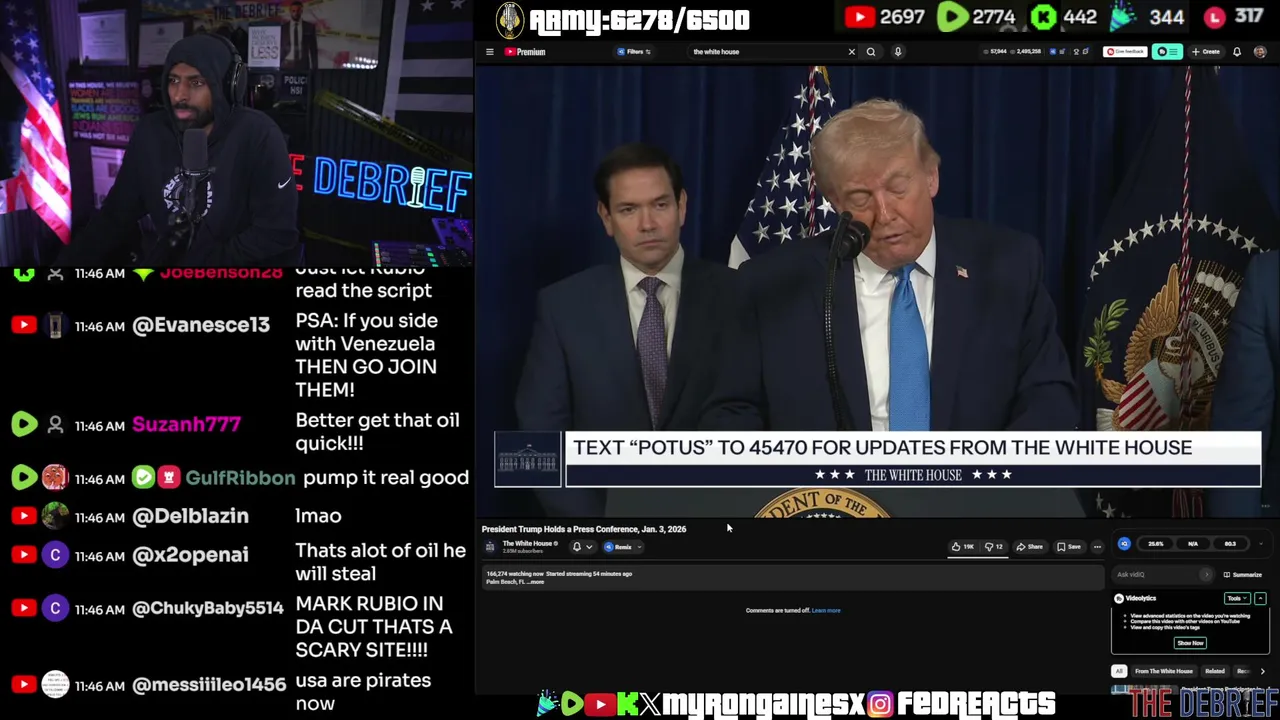Expand the chevron next to Remix
Image resolution: width=1280 pixels, height=720 pixels.
(639, 547)
